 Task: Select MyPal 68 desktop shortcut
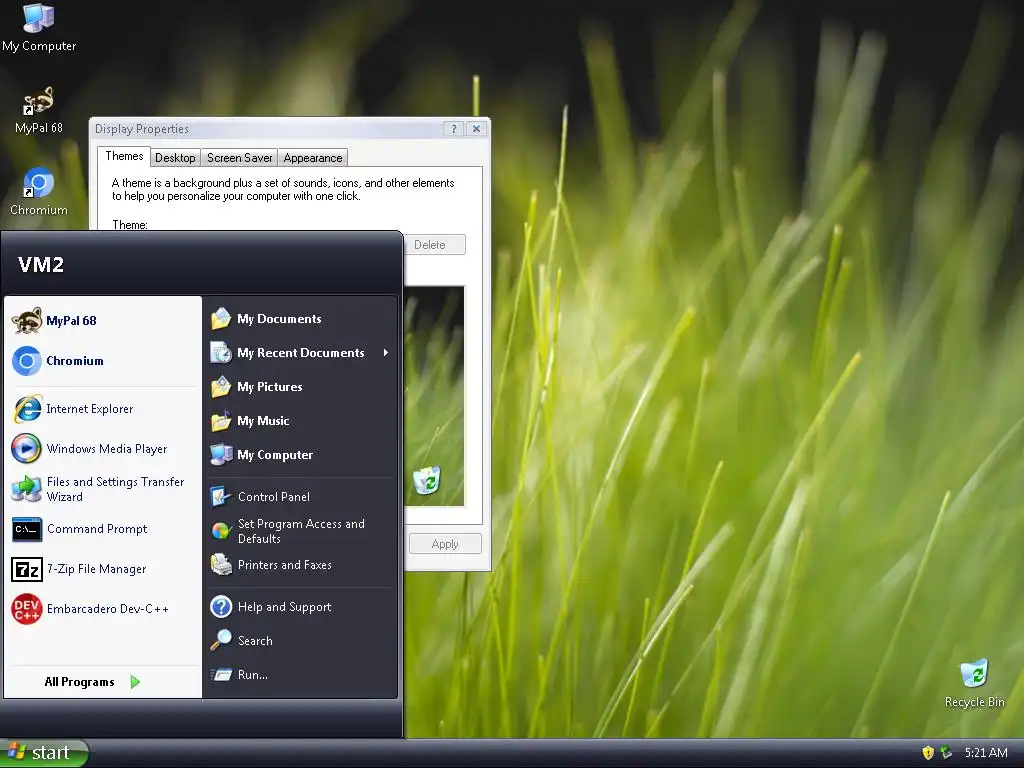pos(39,110)
